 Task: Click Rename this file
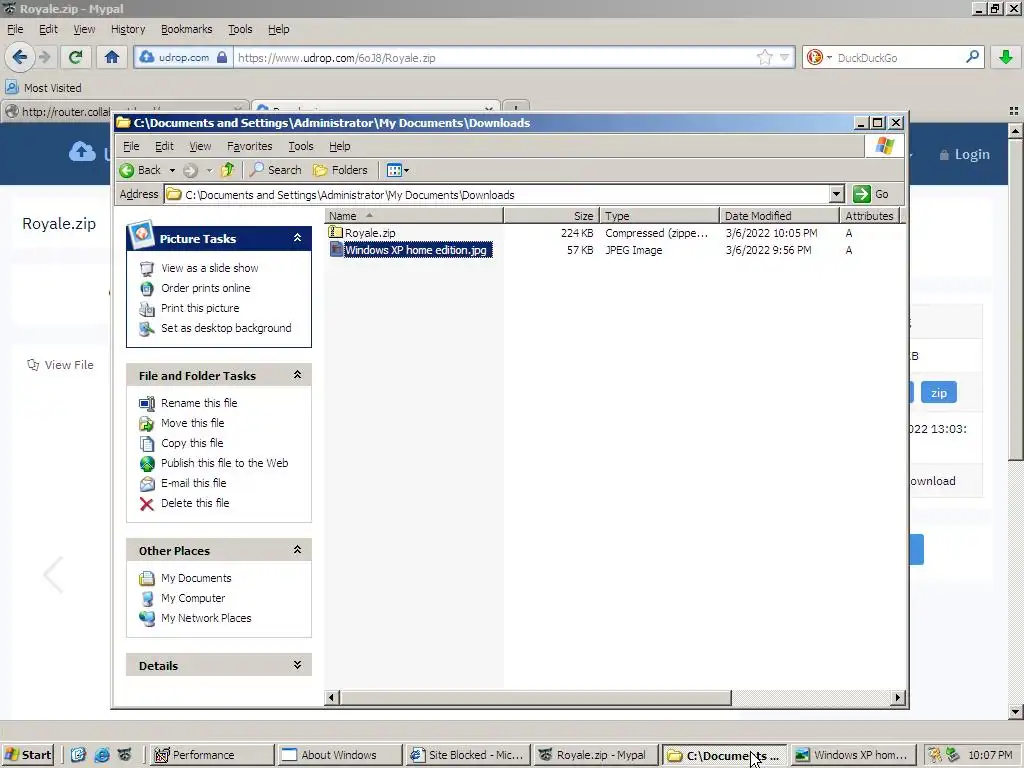199,403
